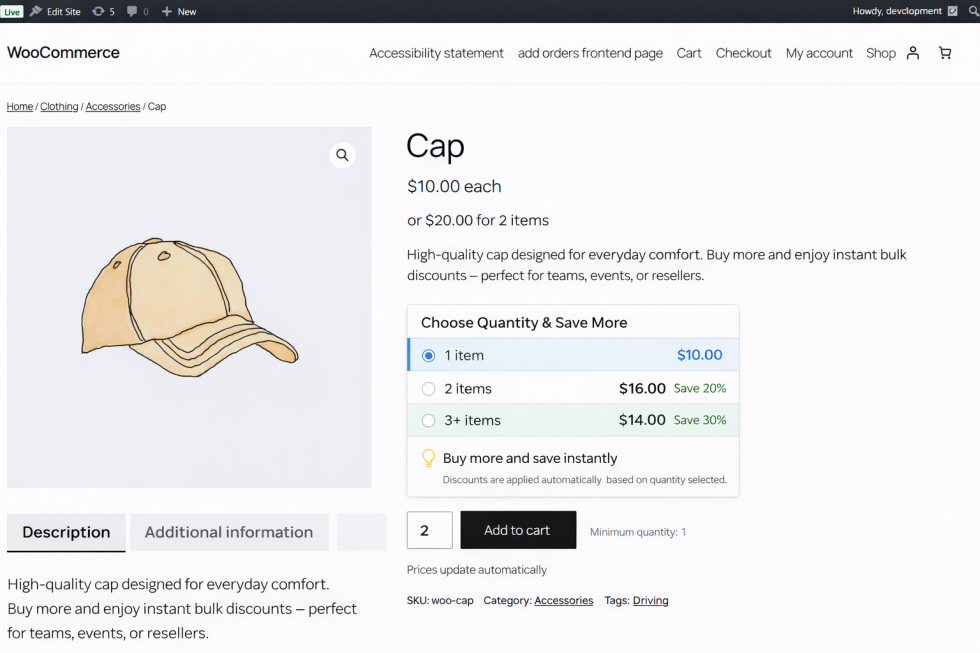Click the plus New item in admin bar
Screen dimensions: 980x653
(x=179, y=12)
